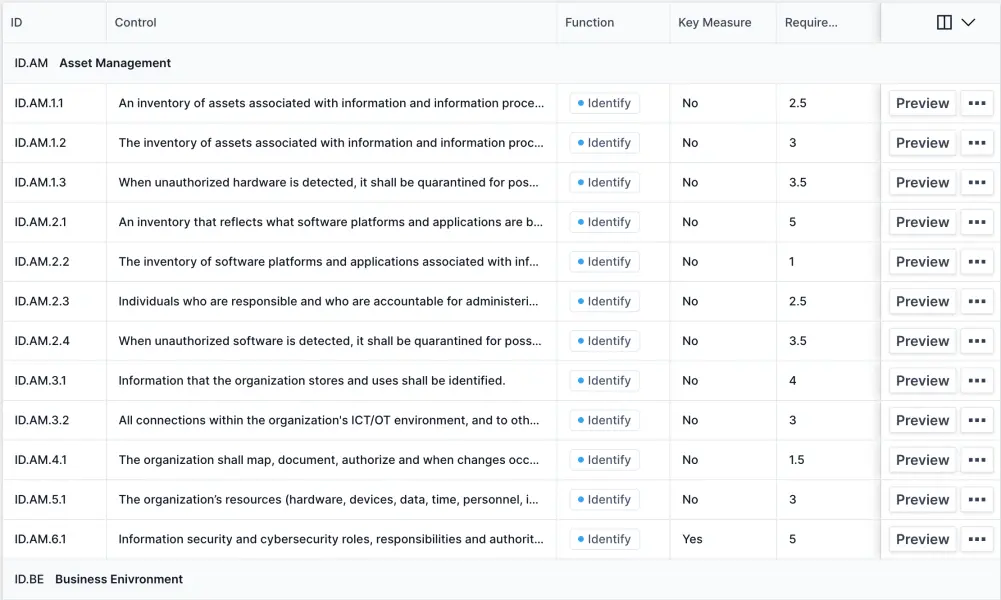This screenshot has height=600, width=1001.
Task: Sort by the Key Measure column header
Action: (714, 22)
